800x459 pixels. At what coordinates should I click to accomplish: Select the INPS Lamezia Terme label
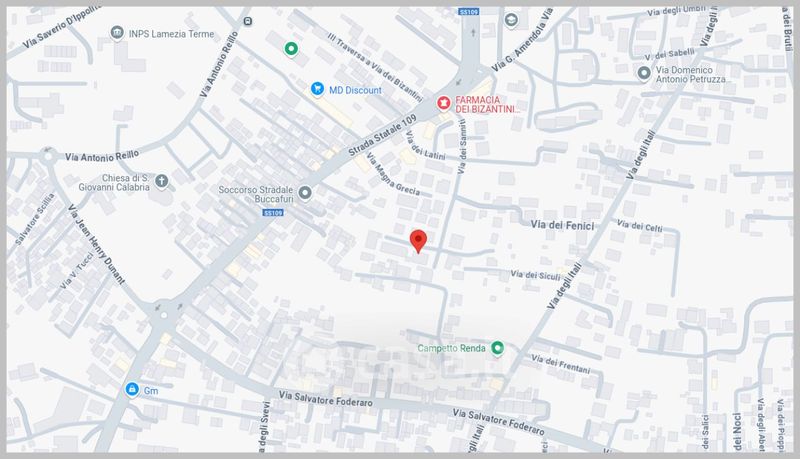point(171,34)
